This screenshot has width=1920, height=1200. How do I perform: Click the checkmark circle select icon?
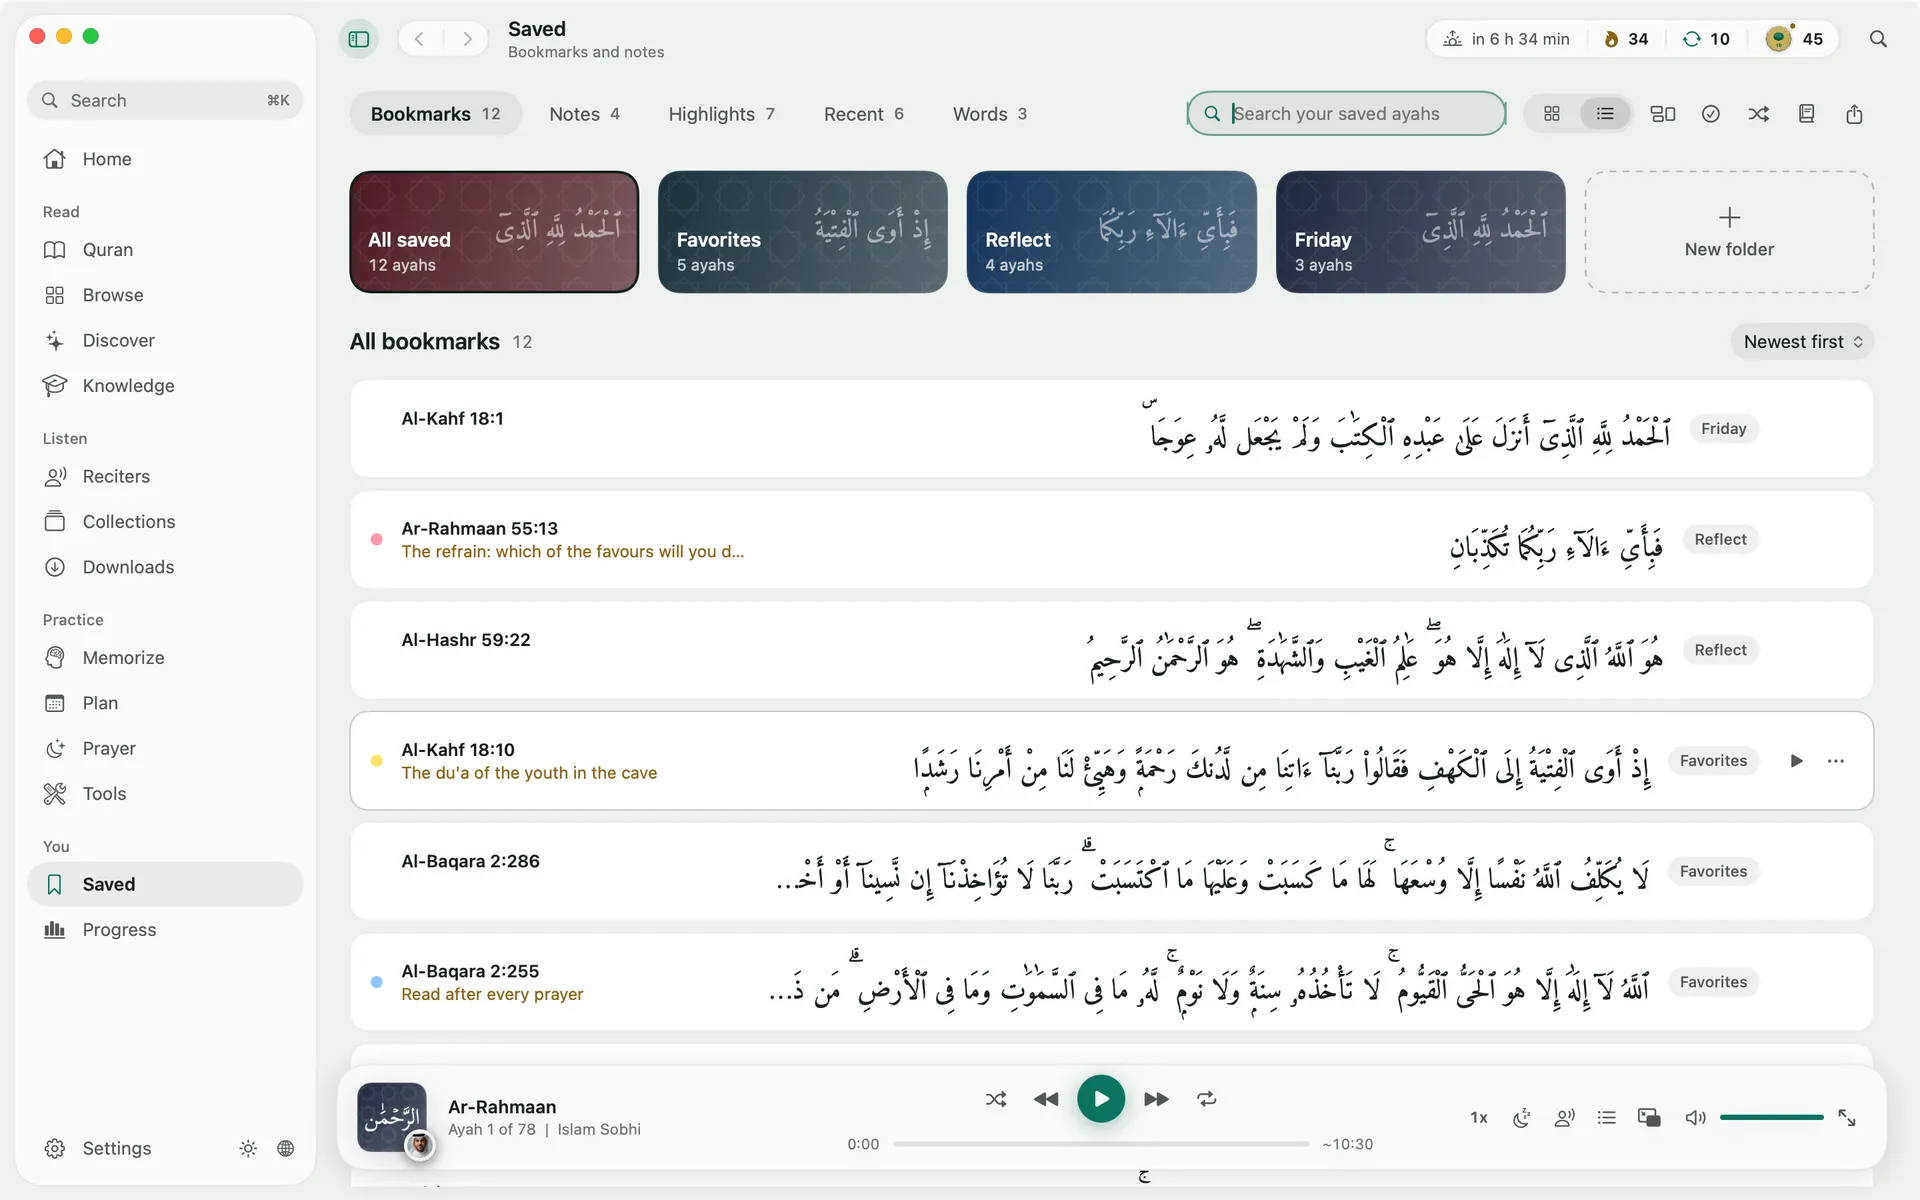(1711, 114)
